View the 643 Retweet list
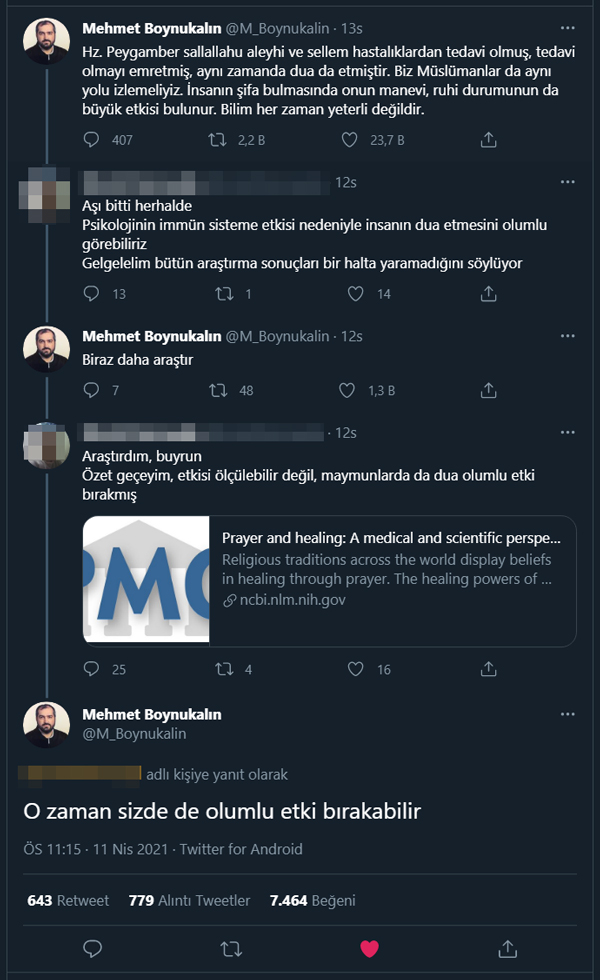 (68, 900)
